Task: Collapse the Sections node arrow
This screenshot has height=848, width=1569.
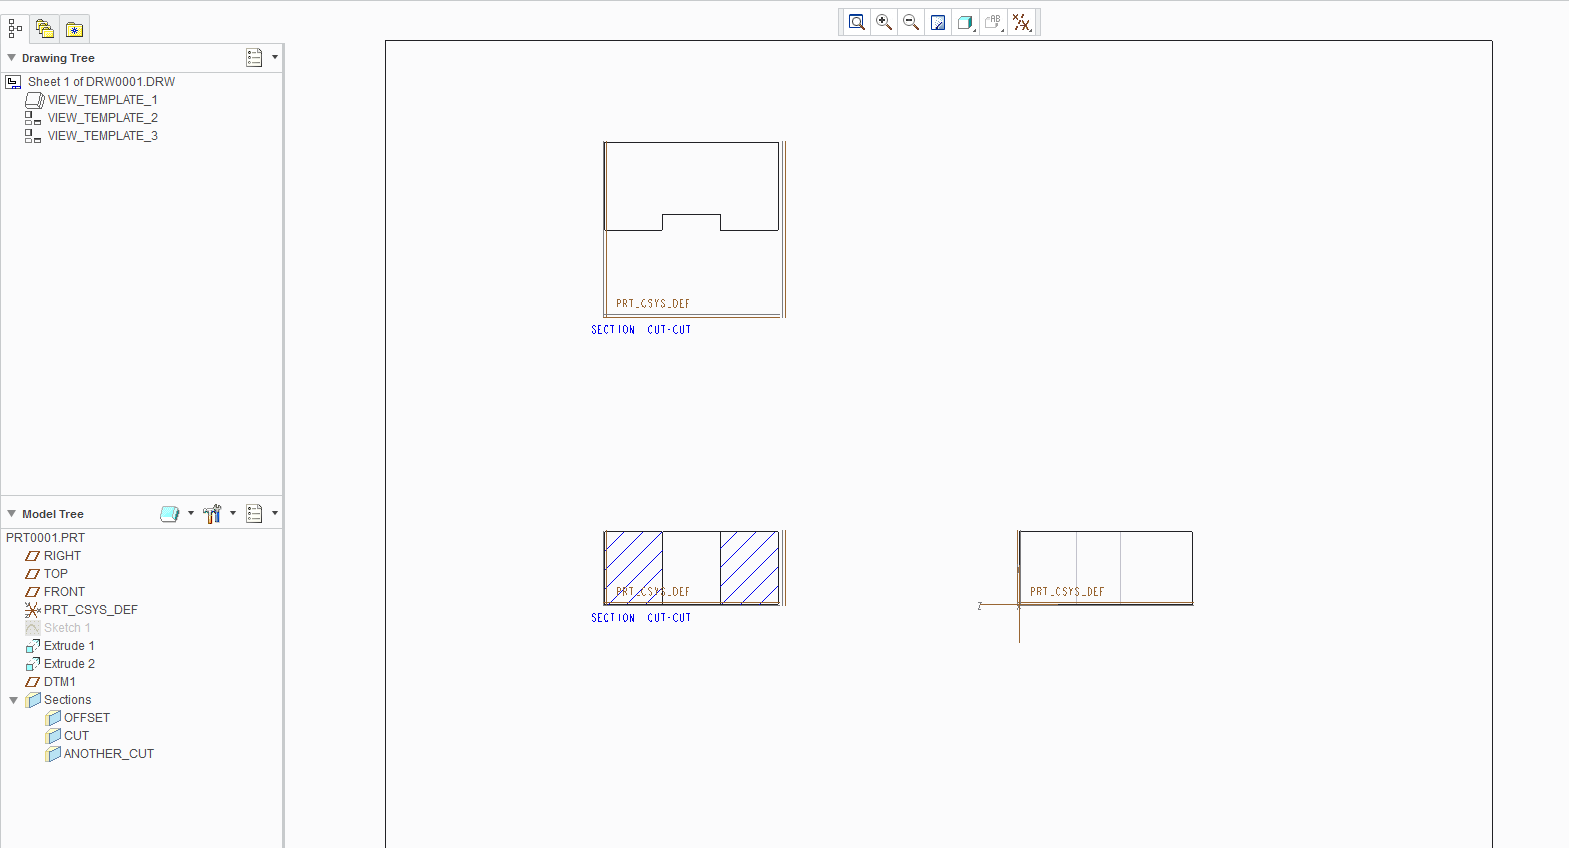Action: pyautogui.click(x=13, y=700)
